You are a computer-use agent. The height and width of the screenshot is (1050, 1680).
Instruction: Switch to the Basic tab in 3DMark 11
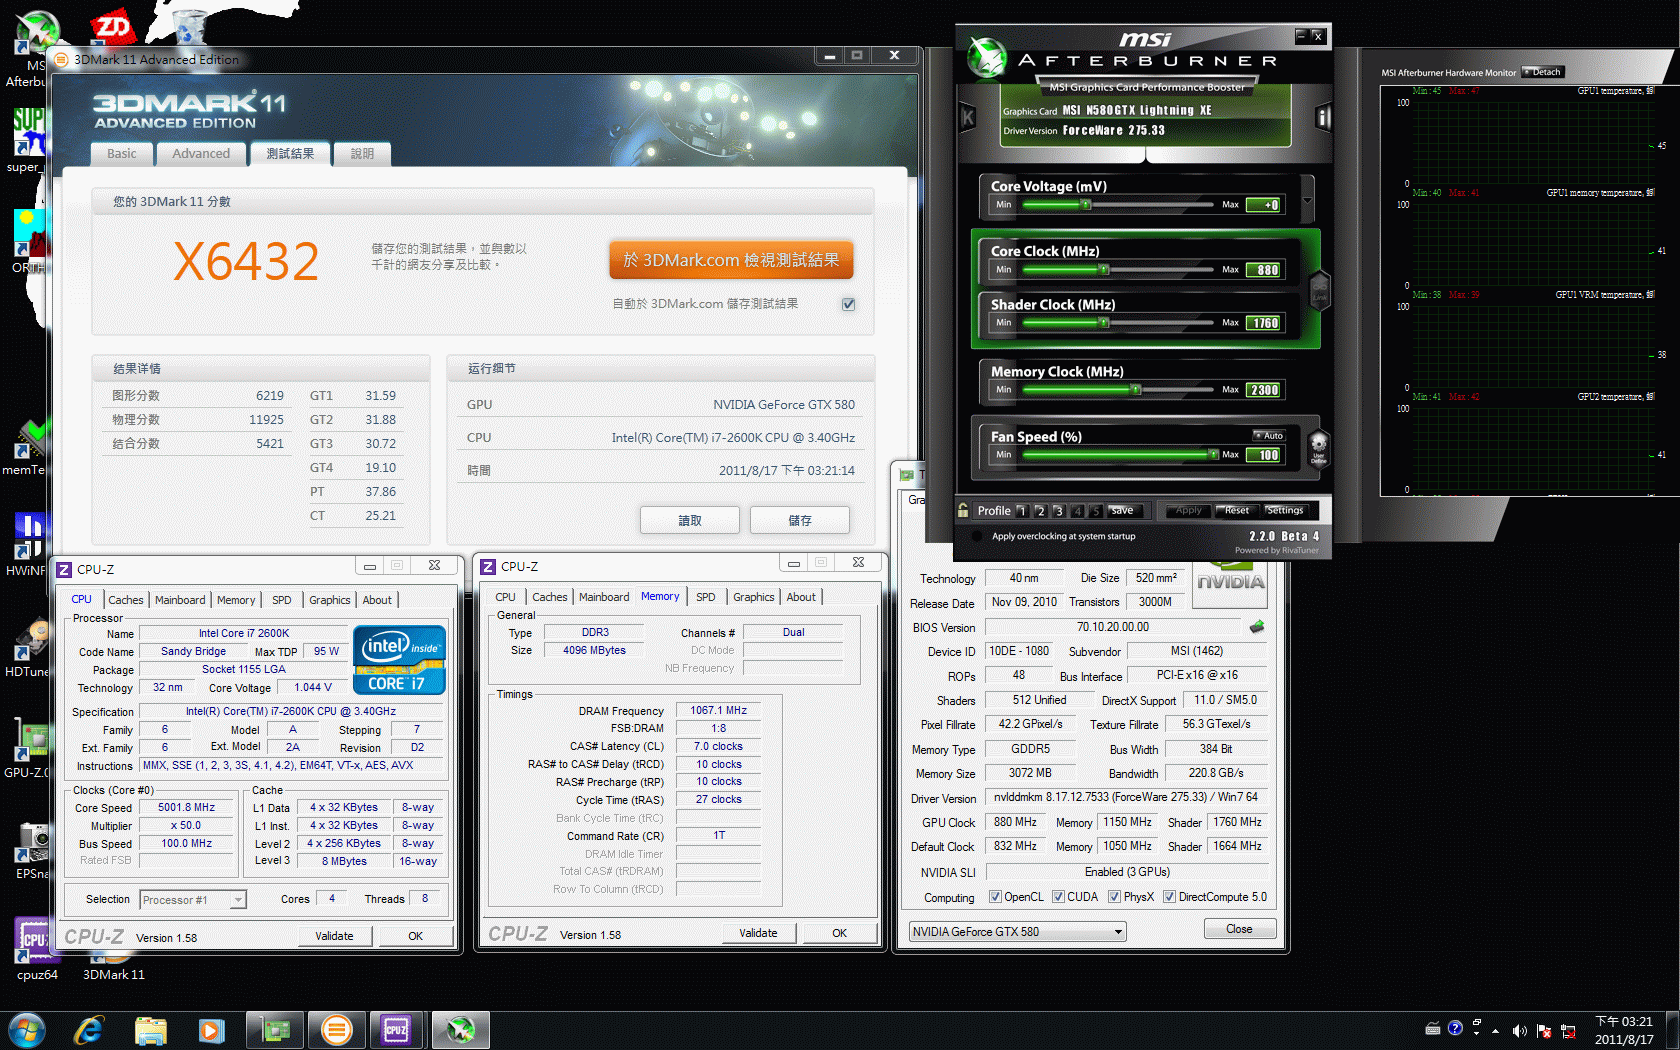(122, 153)
